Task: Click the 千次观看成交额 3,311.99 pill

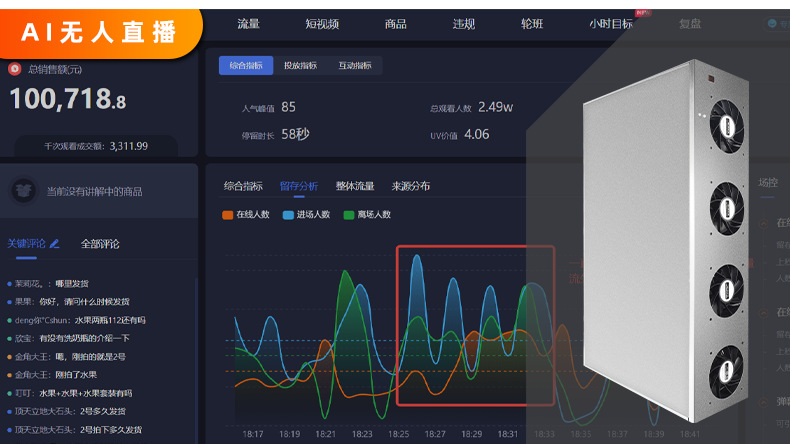Action: [x=96, y=146]
